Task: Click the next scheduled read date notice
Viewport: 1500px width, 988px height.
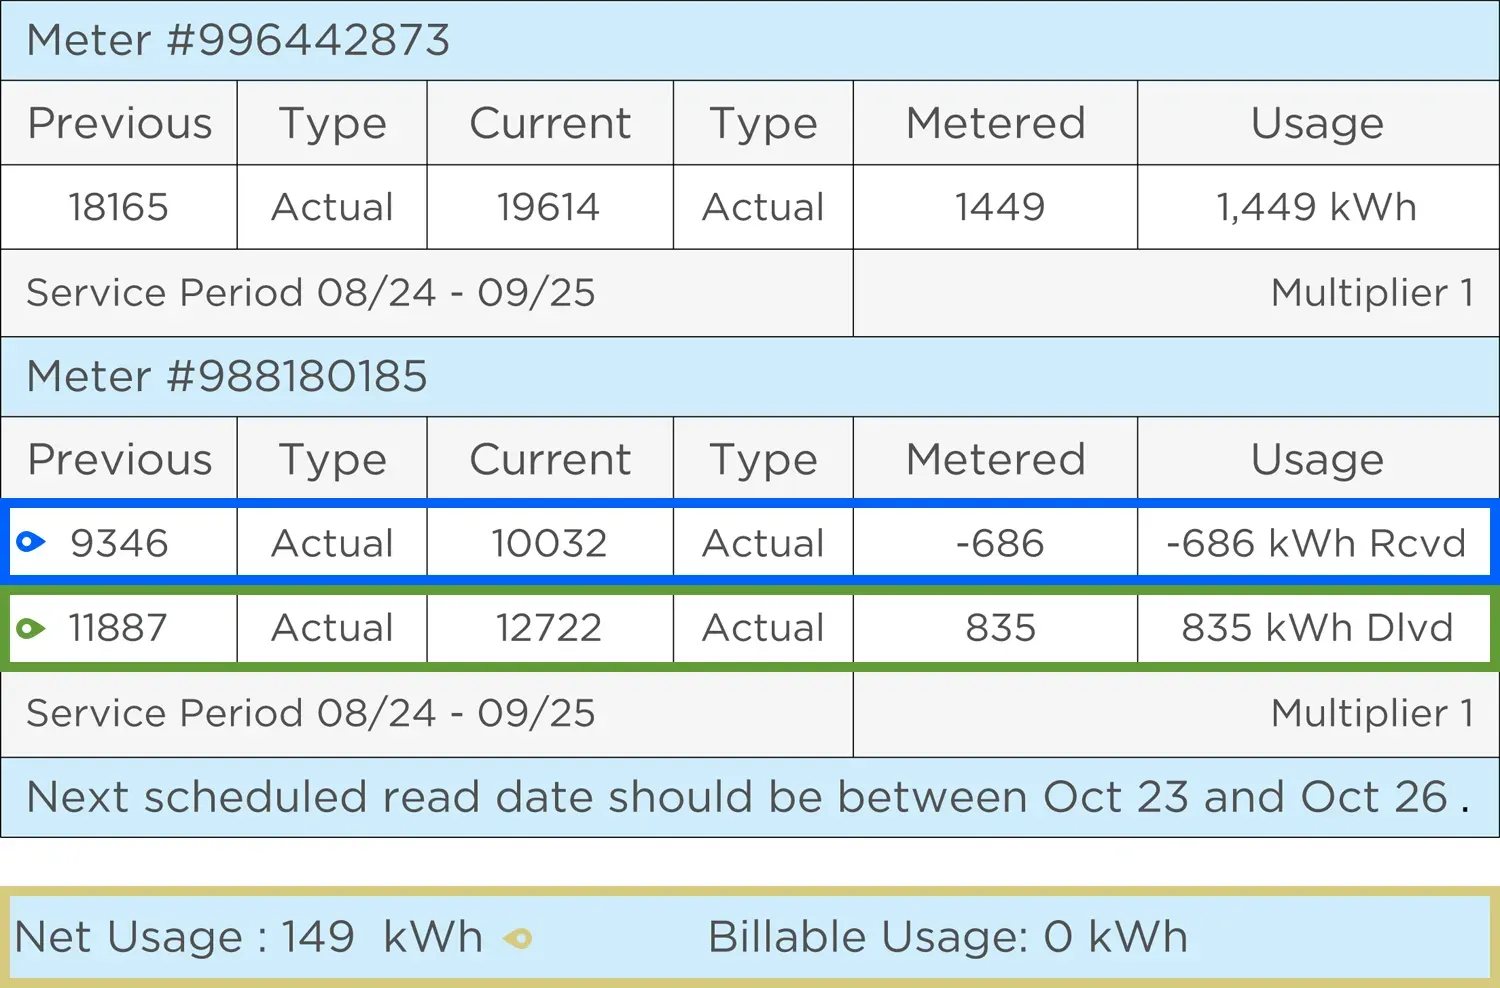Action: tap(750, 797)
